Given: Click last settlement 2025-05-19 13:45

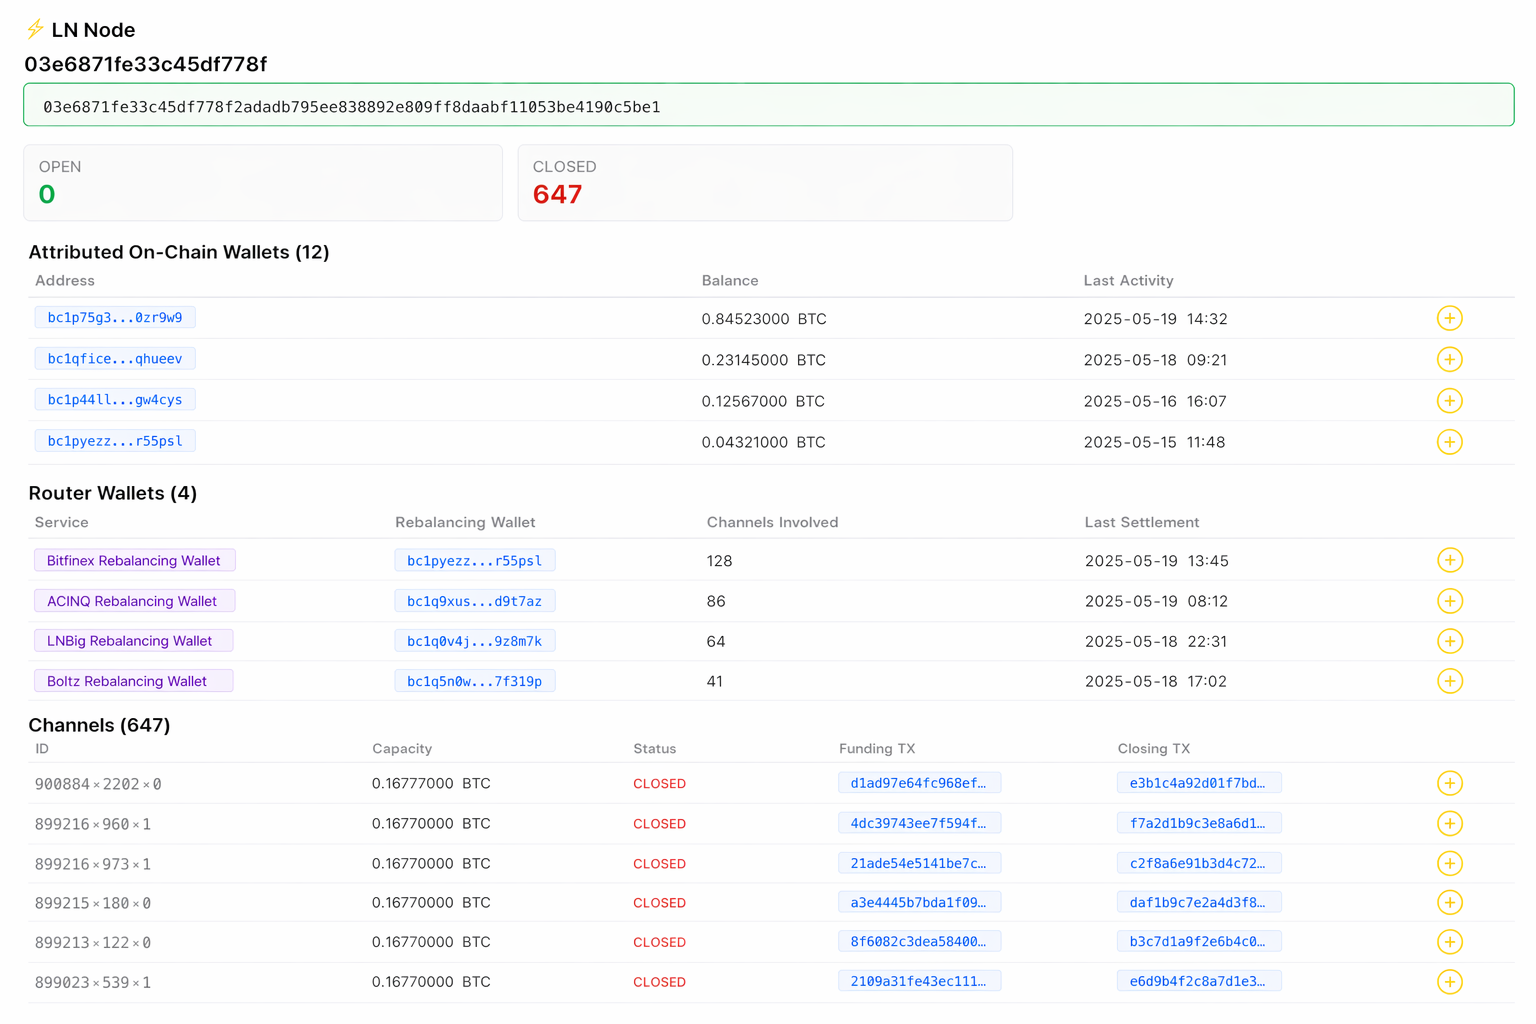Looking at the screenshot, I should click(1157, 561).
